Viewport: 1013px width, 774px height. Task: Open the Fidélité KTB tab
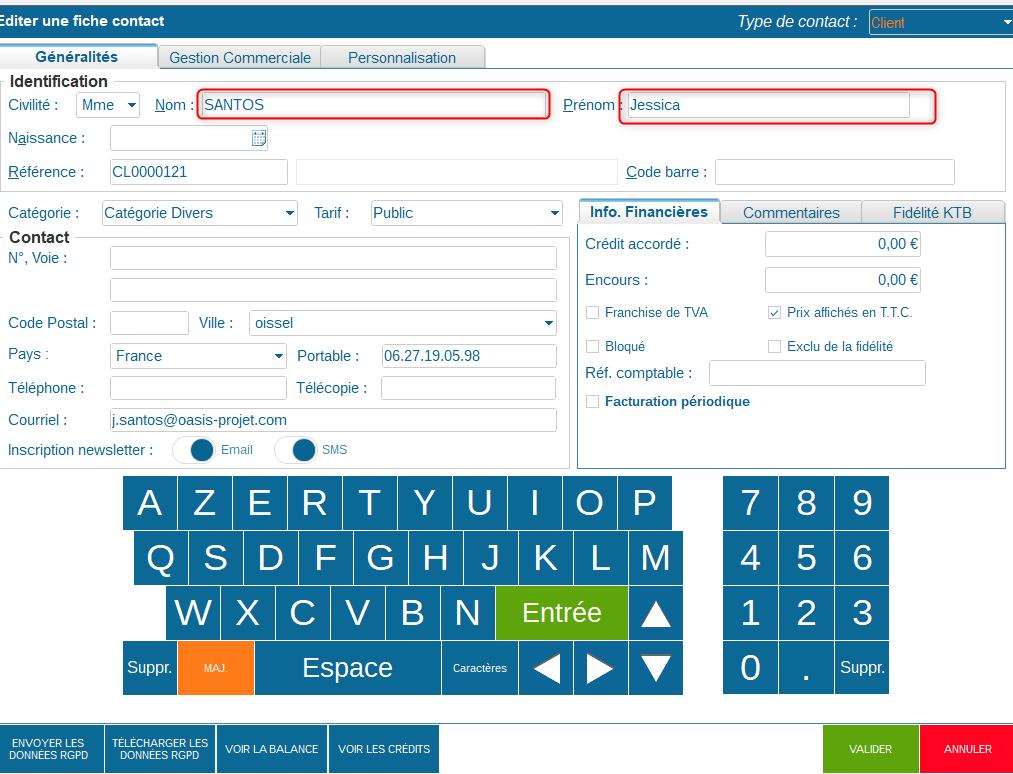[x=932, y=213]
